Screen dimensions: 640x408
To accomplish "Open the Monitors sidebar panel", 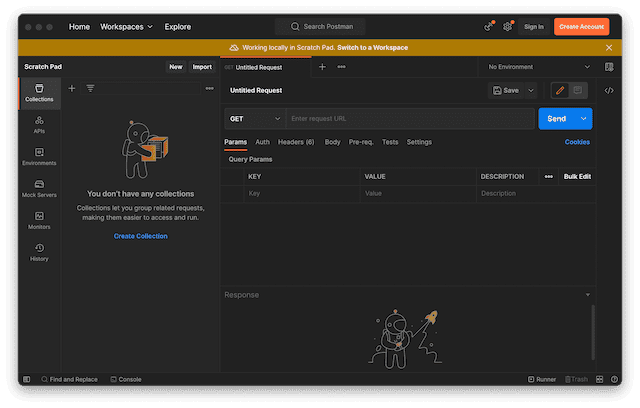I will [x=39, y=220].
